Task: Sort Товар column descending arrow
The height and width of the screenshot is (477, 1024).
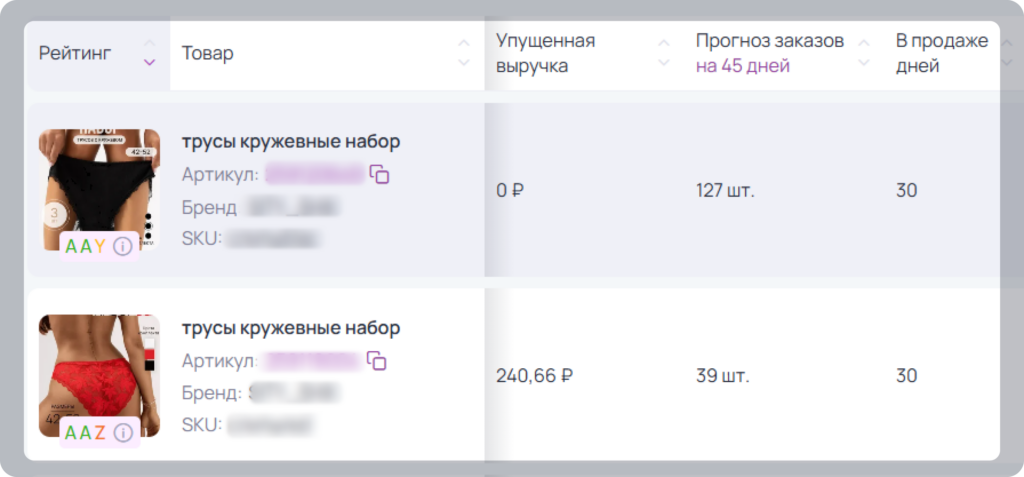Action: [x=464, y=63]
